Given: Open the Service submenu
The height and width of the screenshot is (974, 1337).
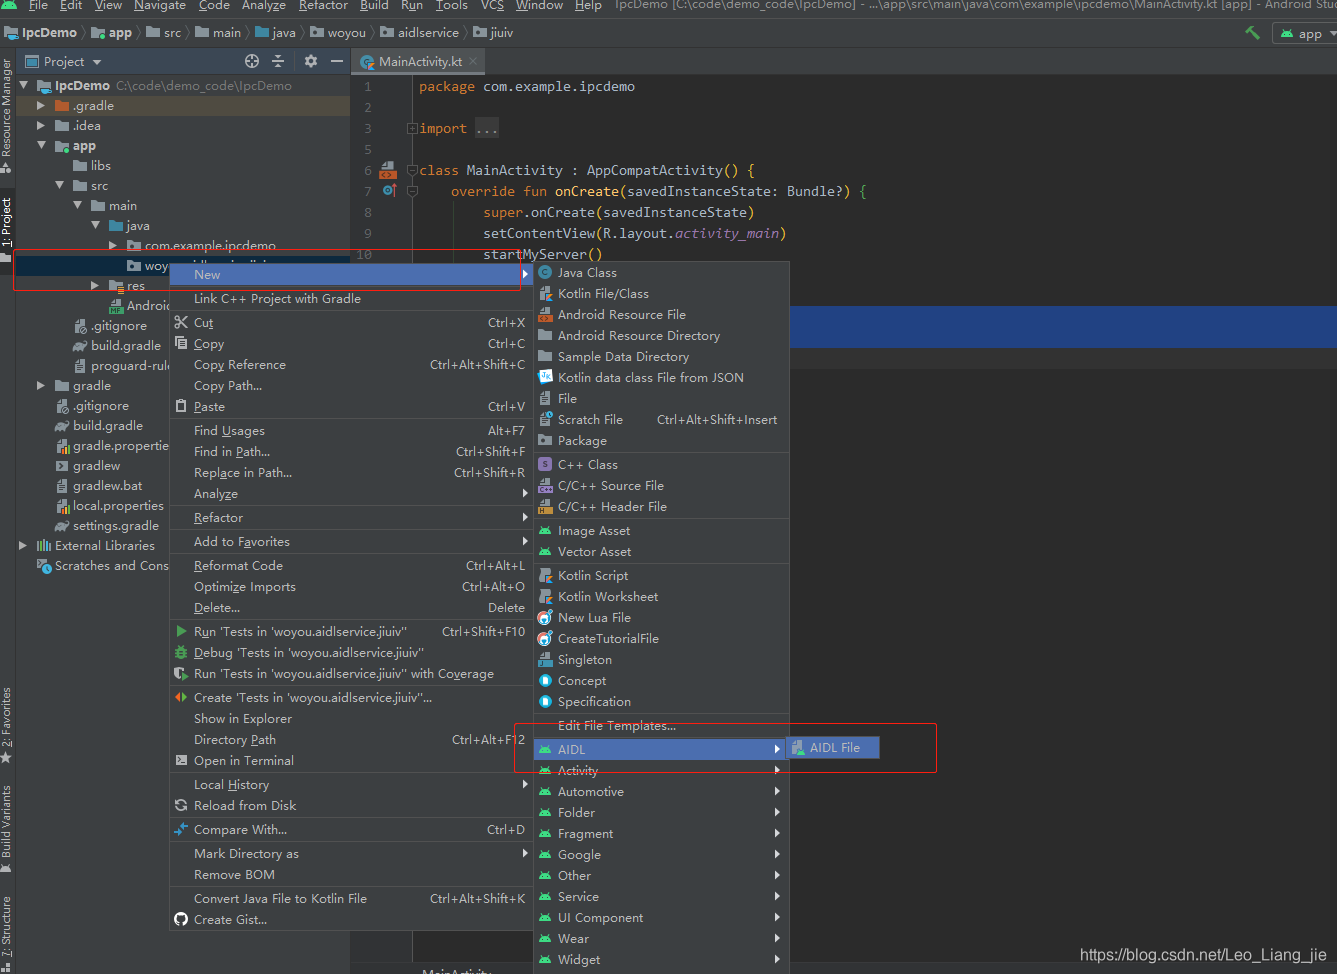Looking at the screenshot, I should coord(661,896).
